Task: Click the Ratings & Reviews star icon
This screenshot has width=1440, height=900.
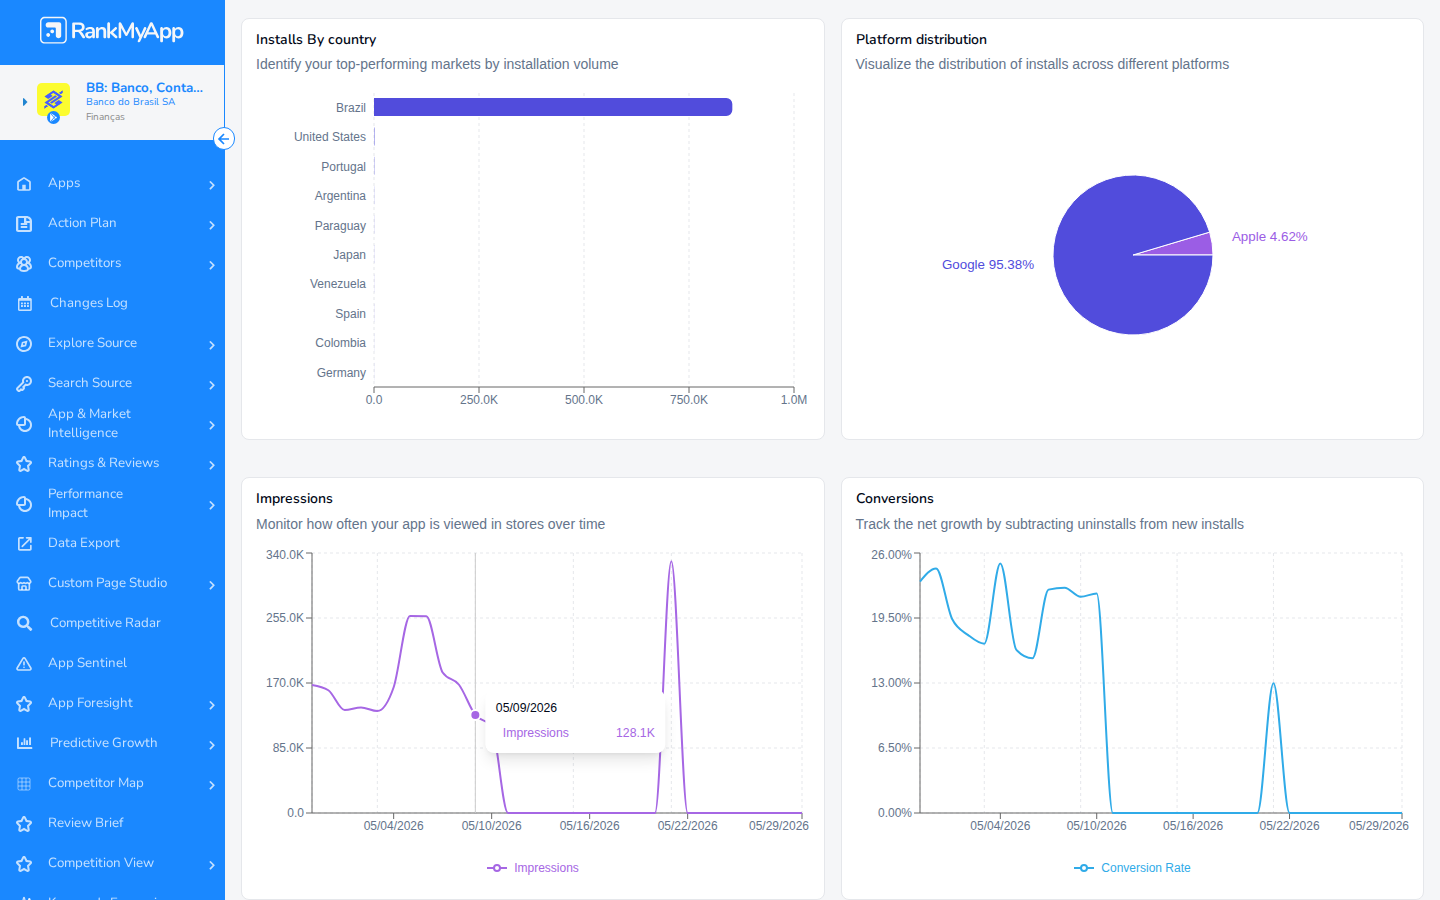Action: tap(24, 464)
